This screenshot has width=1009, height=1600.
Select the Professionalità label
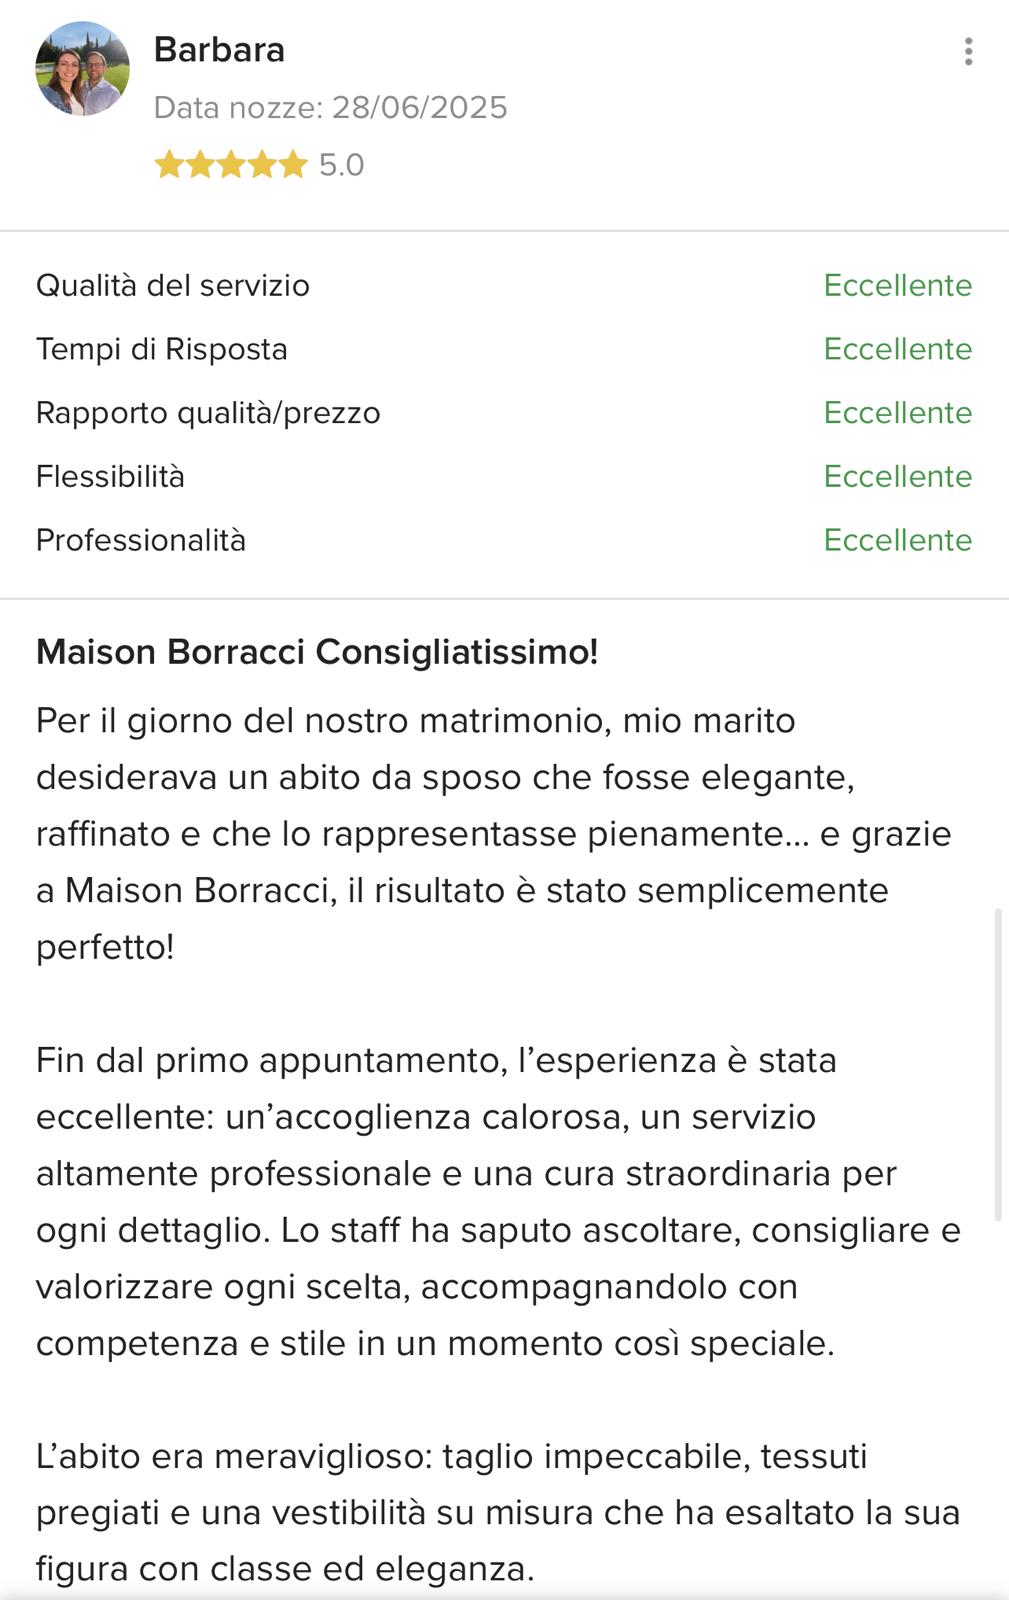click(141, 540)
